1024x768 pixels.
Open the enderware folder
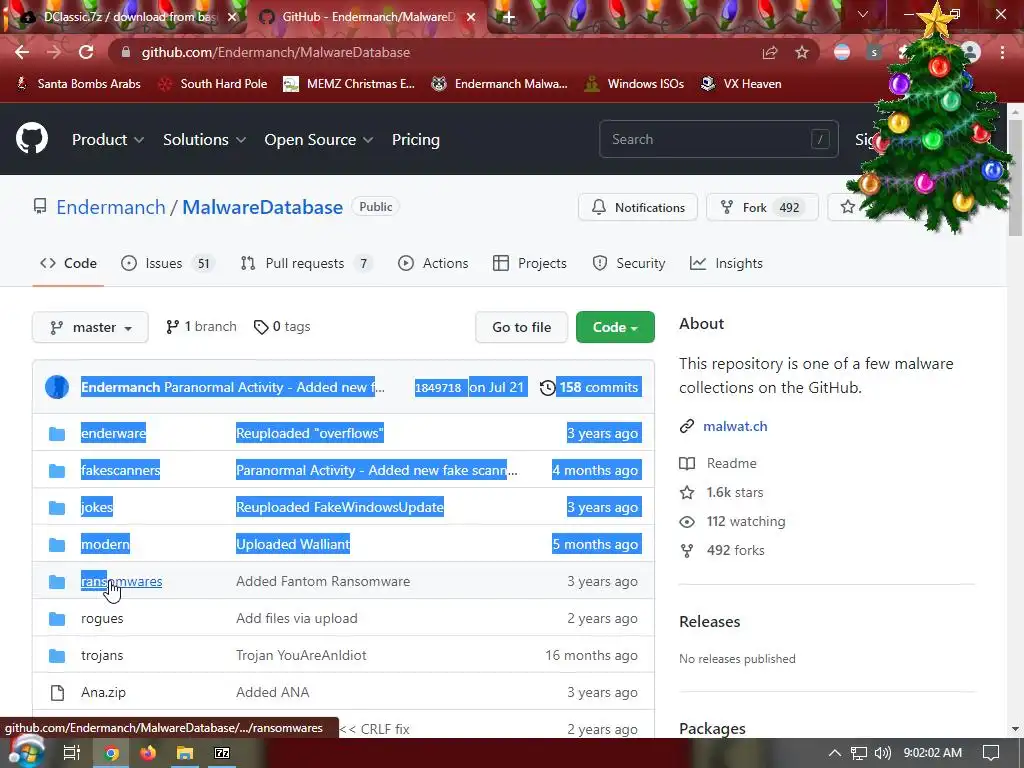click(113, 433)
